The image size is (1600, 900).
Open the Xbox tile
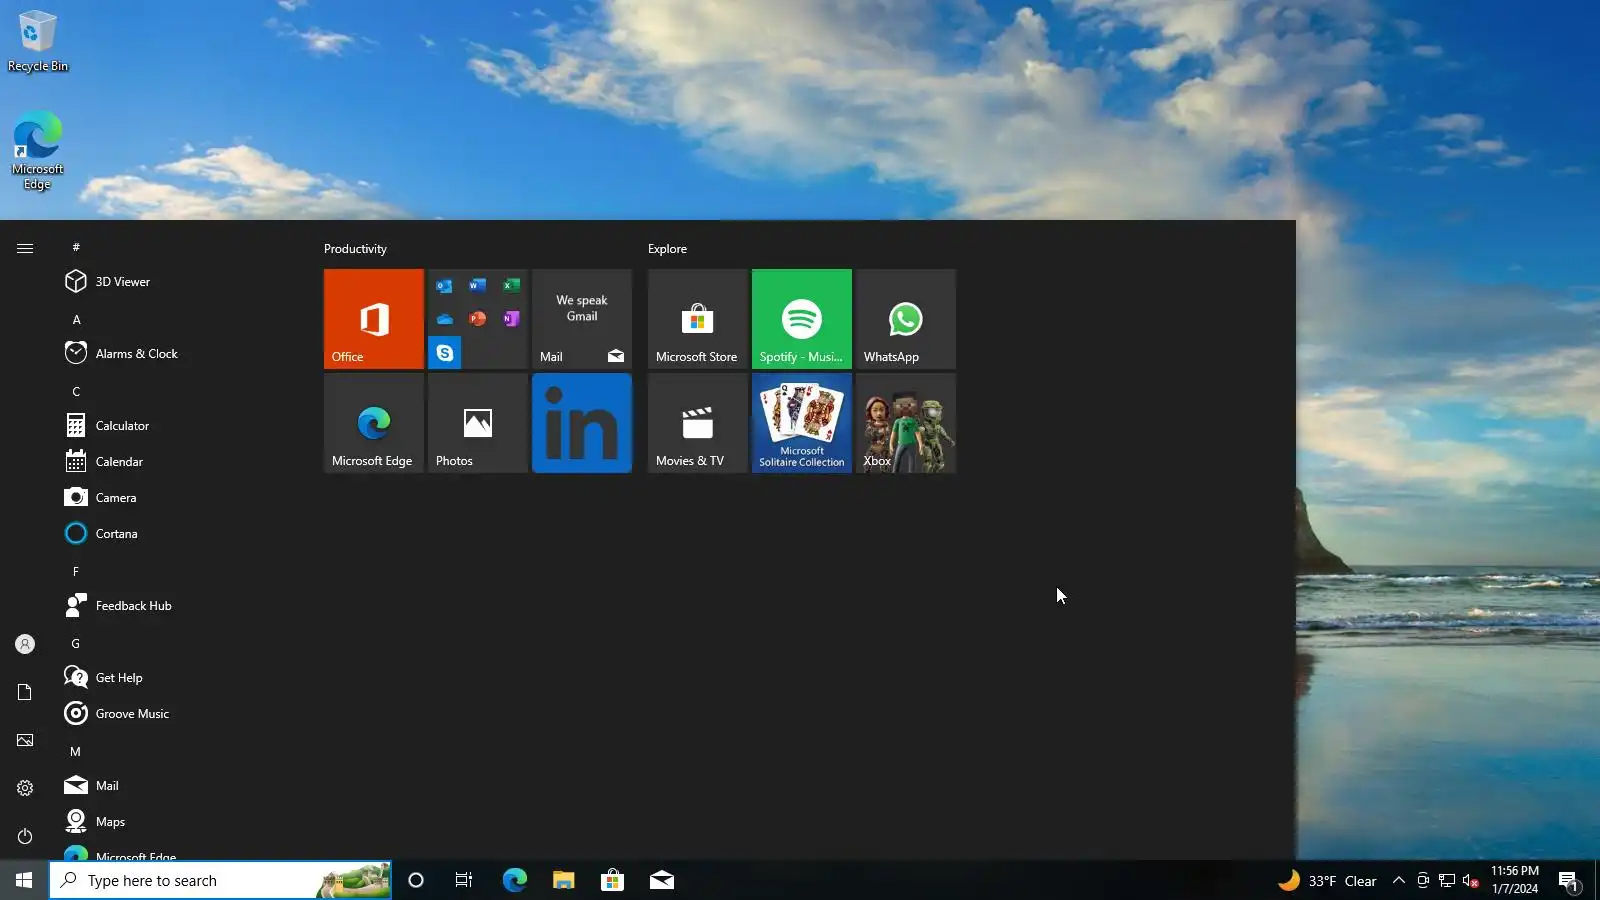tap(906, 423)
